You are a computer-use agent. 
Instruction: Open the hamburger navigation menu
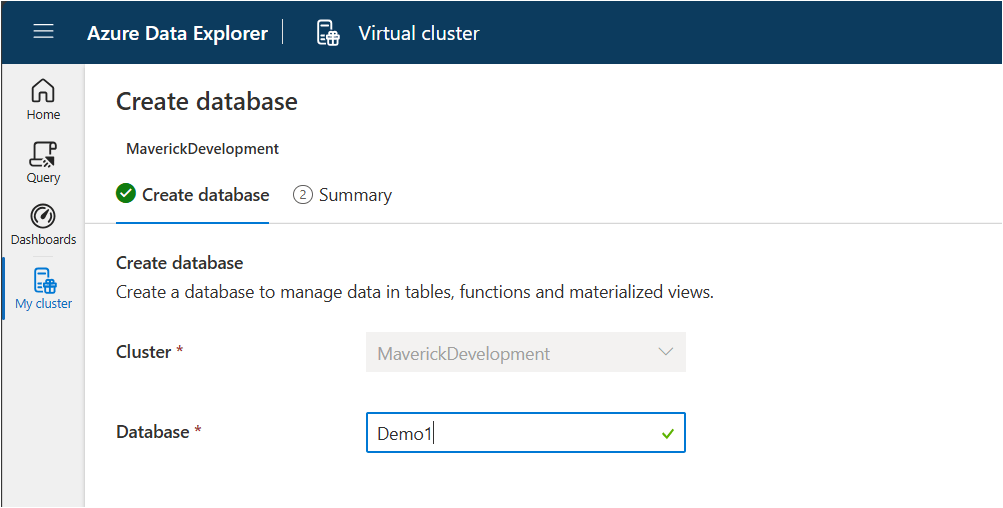tap(43, 32)
